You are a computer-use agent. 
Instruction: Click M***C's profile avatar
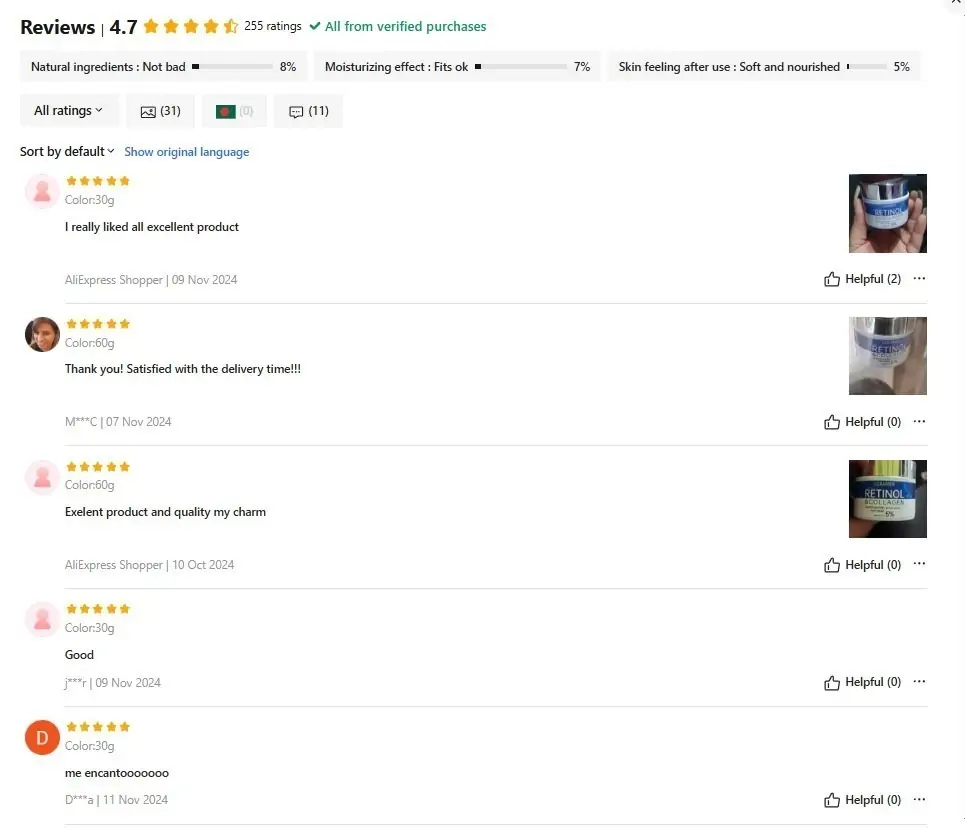click(x=42, y=335)
